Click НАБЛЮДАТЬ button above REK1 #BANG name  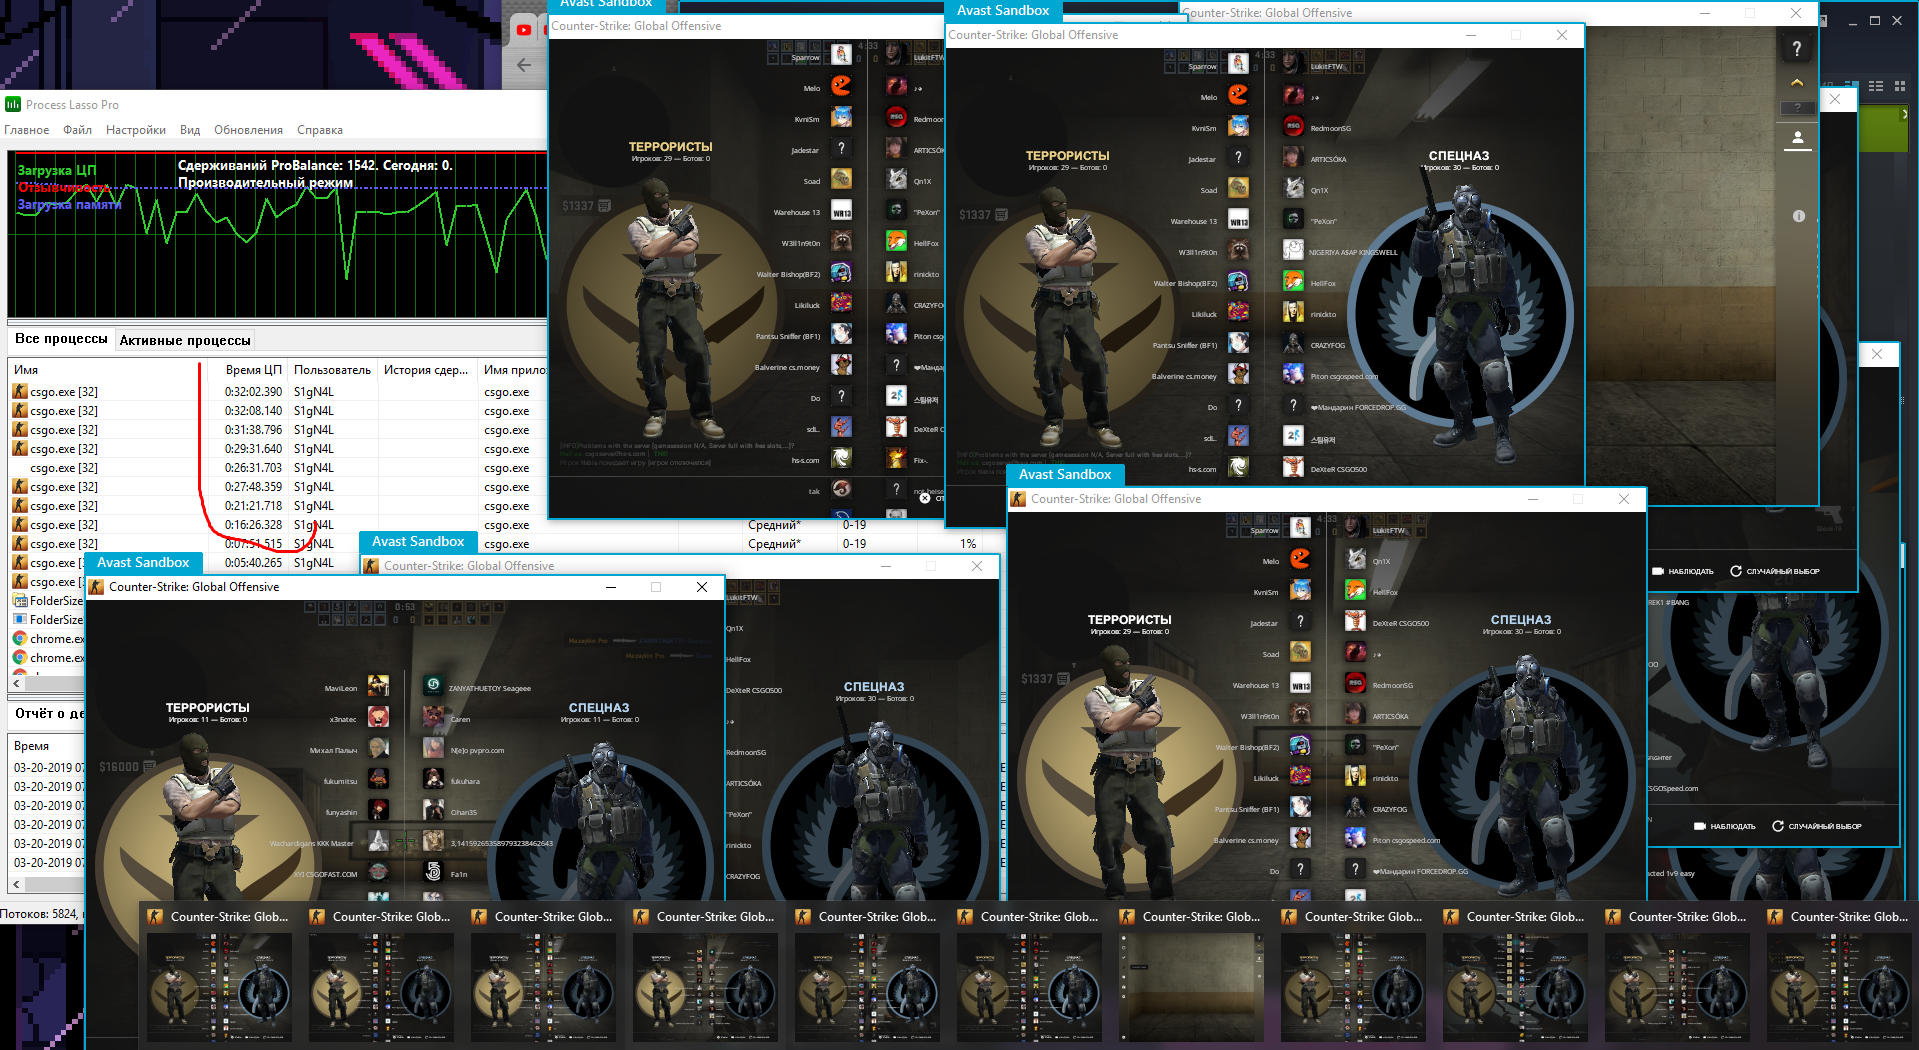pos(1684,571)
